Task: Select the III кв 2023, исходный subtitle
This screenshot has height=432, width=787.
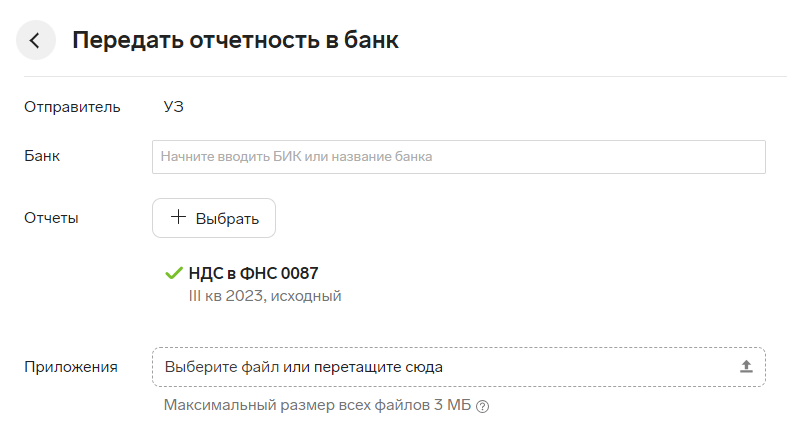Action: click(265, 296)
